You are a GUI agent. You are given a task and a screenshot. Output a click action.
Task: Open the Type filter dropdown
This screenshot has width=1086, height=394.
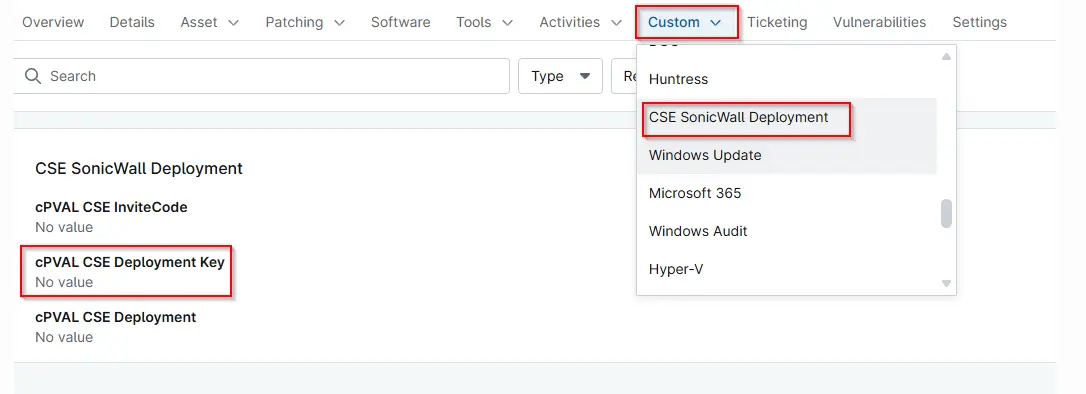[560, 76]
